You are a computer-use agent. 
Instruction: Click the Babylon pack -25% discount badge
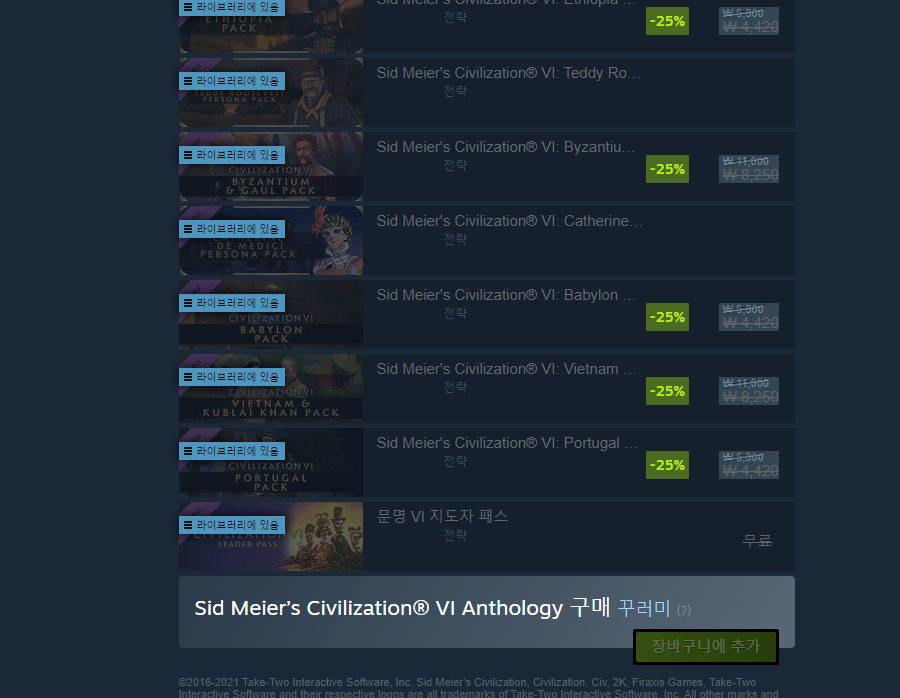point(667,317)
